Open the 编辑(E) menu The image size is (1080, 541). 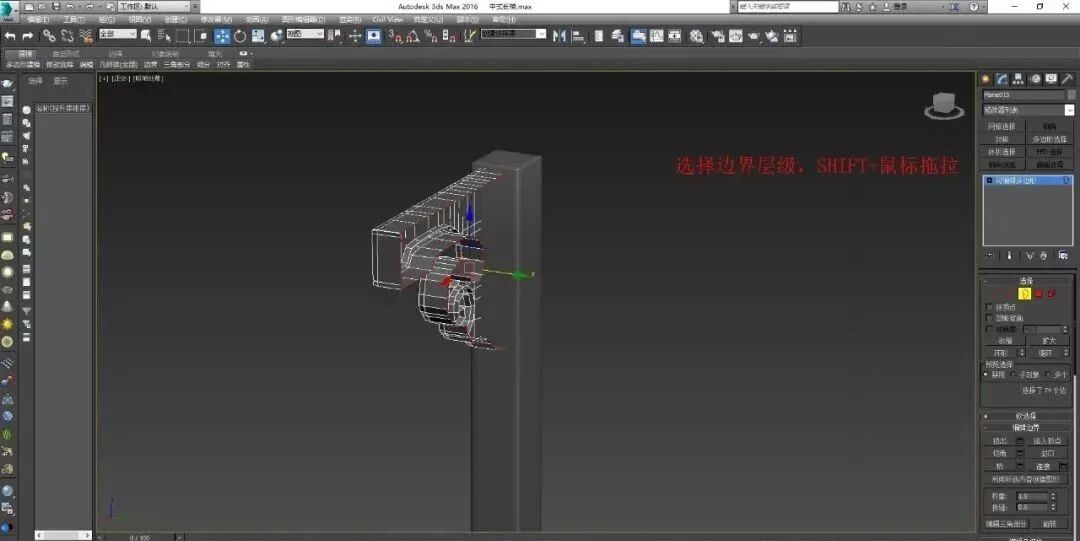point(38,19)
